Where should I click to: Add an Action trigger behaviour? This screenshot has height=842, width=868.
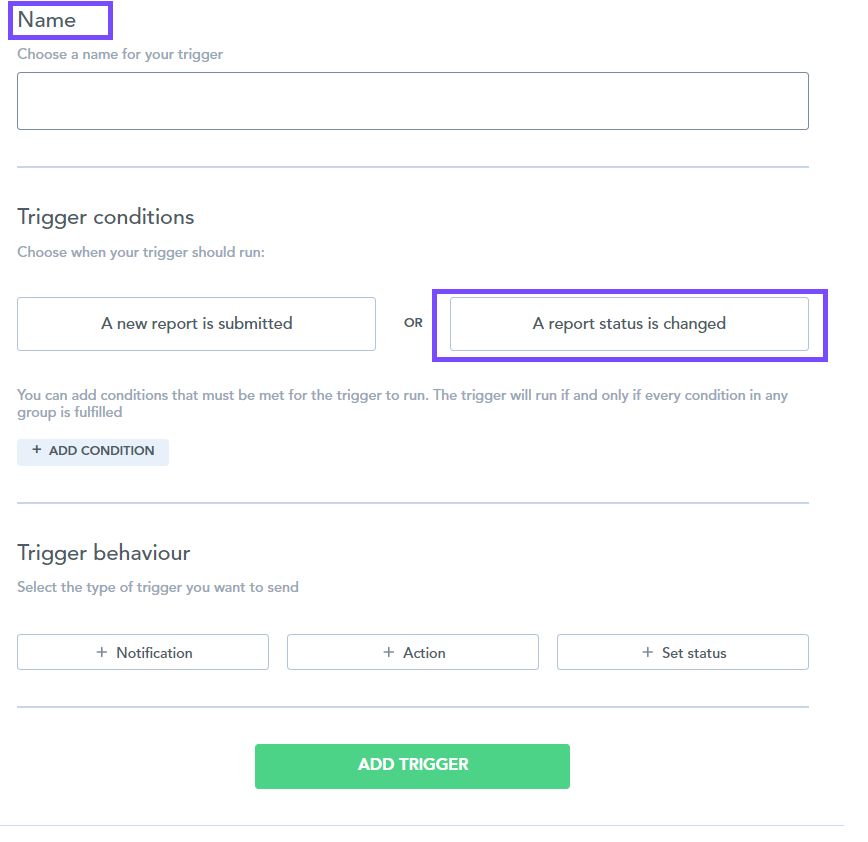pos(412,652)
